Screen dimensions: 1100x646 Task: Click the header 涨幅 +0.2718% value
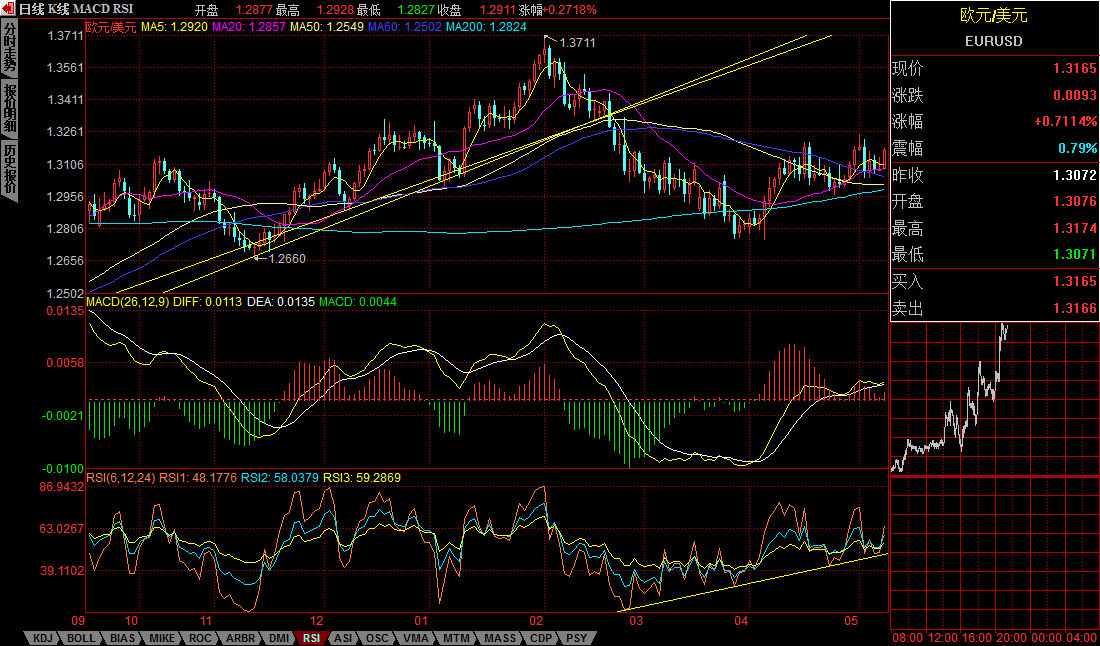point(570,10)
